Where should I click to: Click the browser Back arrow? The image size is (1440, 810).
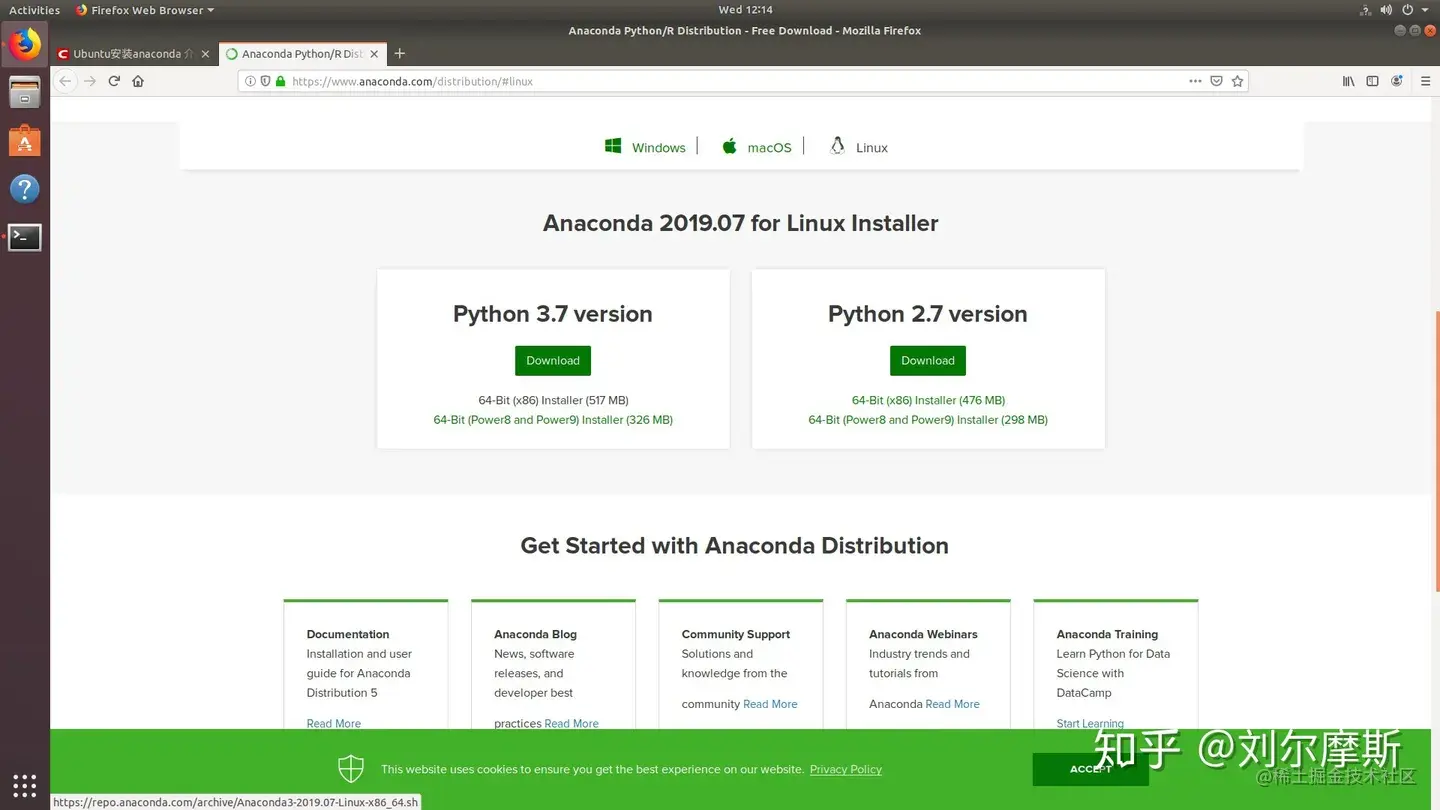pos(65,81)
